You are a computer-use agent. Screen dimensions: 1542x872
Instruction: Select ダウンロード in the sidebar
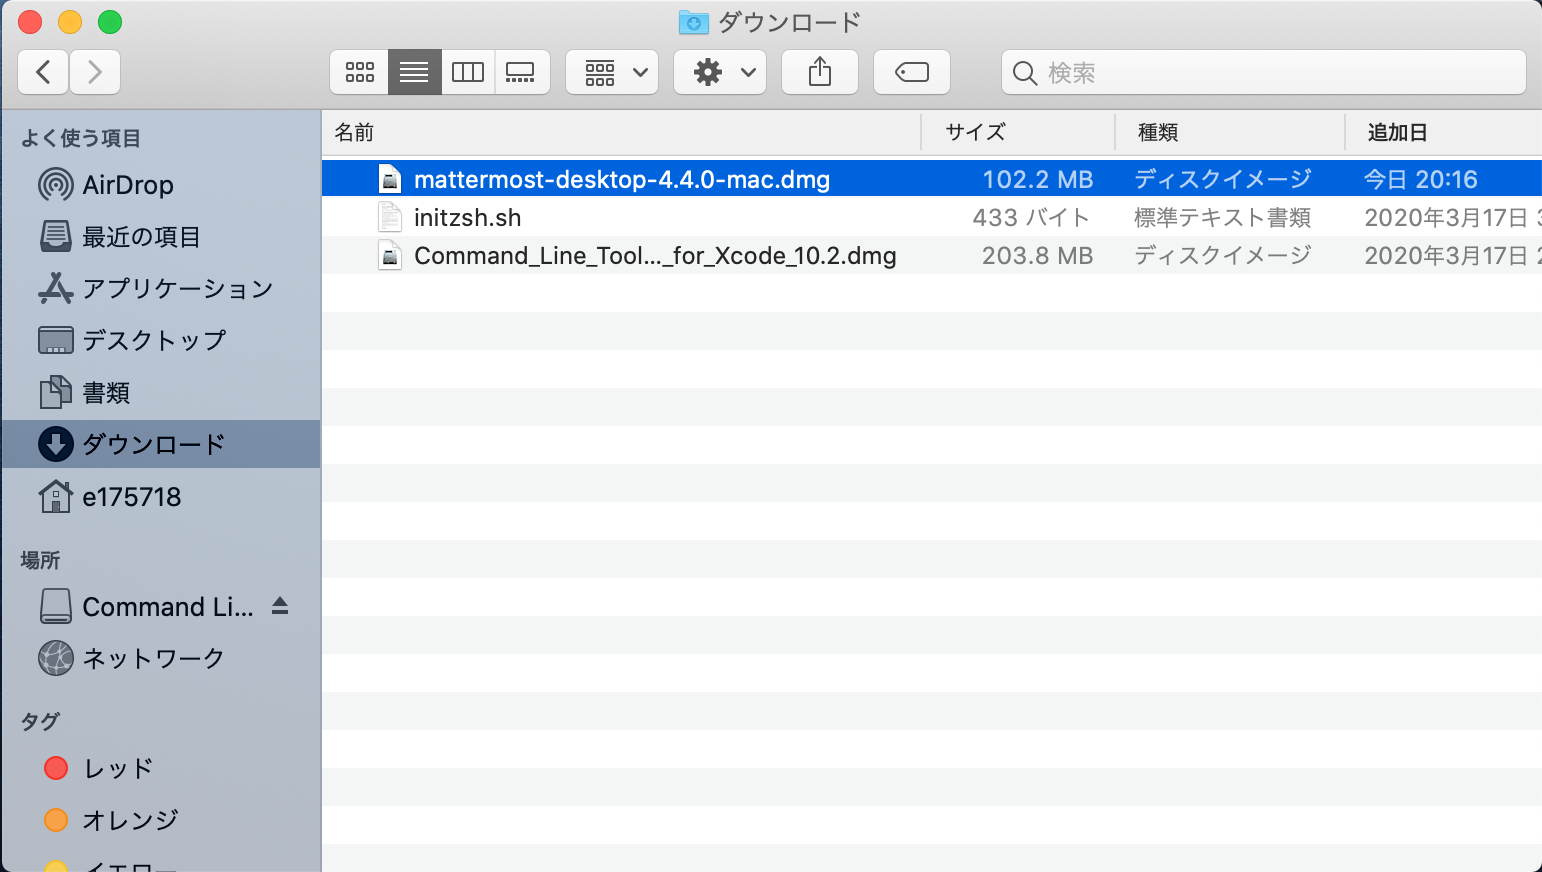160,444
